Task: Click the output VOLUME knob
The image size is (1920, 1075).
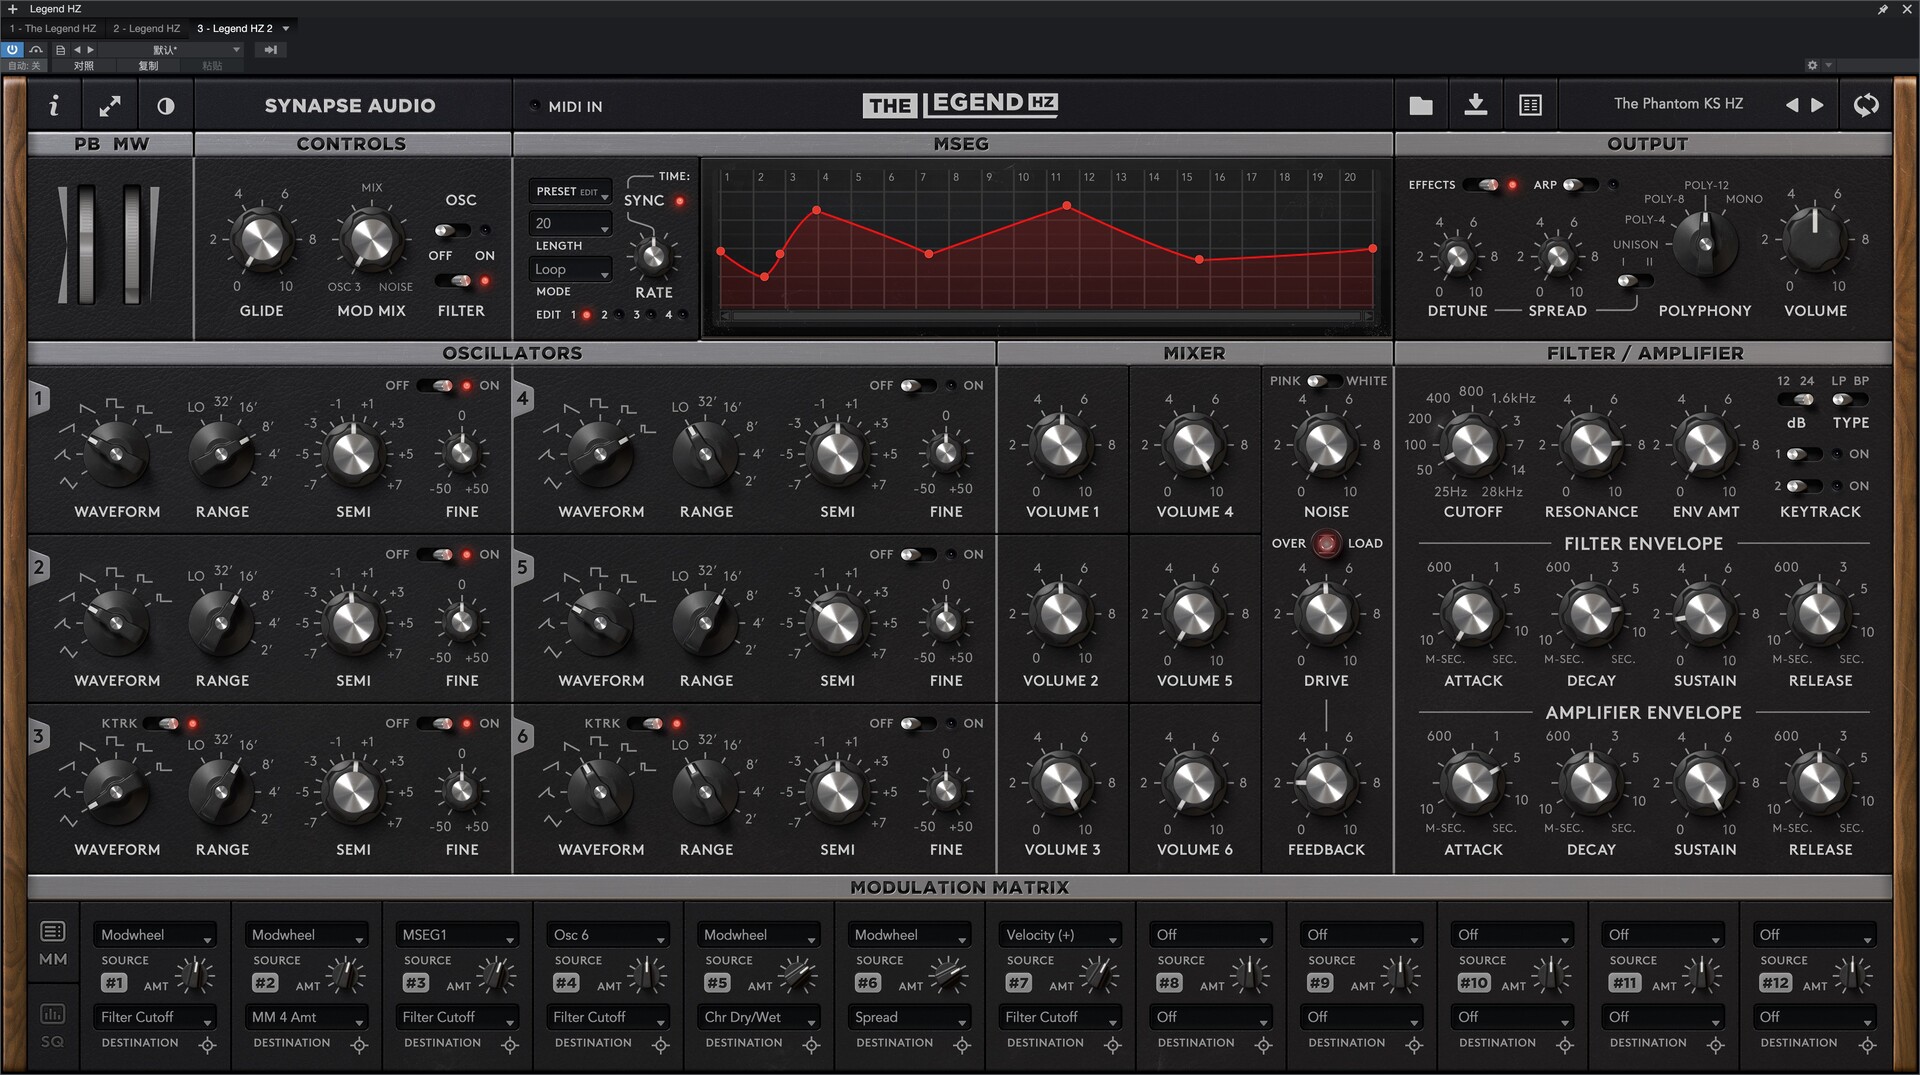Action: click(1814, 239)
